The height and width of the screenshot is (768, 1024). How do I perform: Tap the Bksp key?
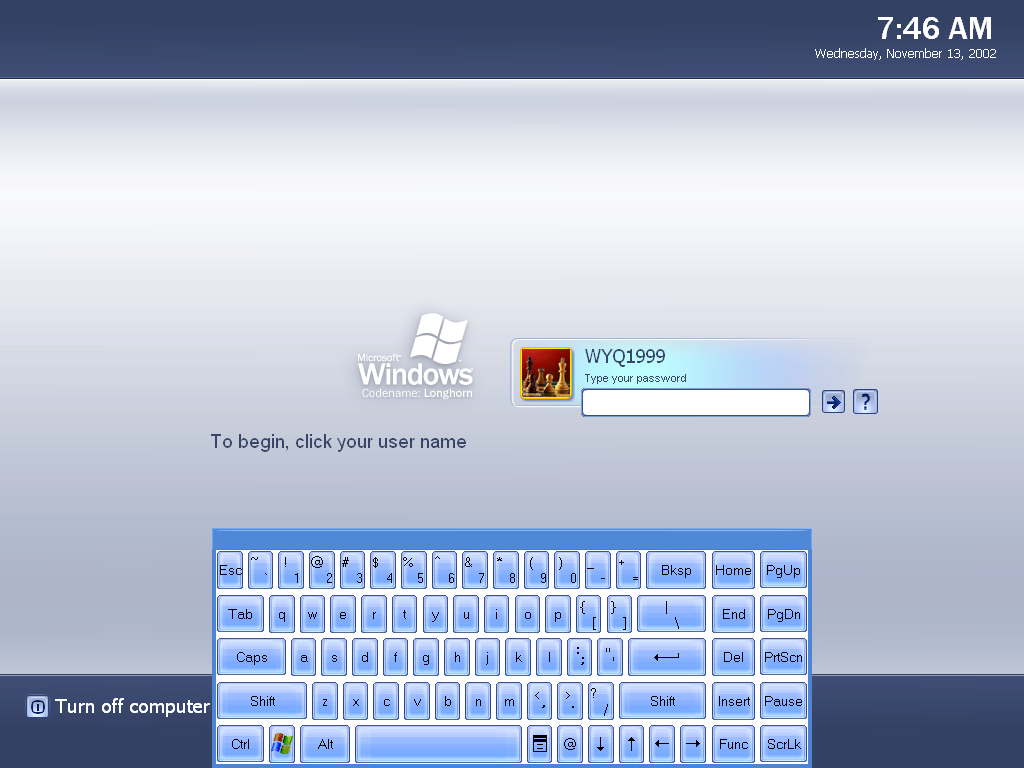point(676,570)
